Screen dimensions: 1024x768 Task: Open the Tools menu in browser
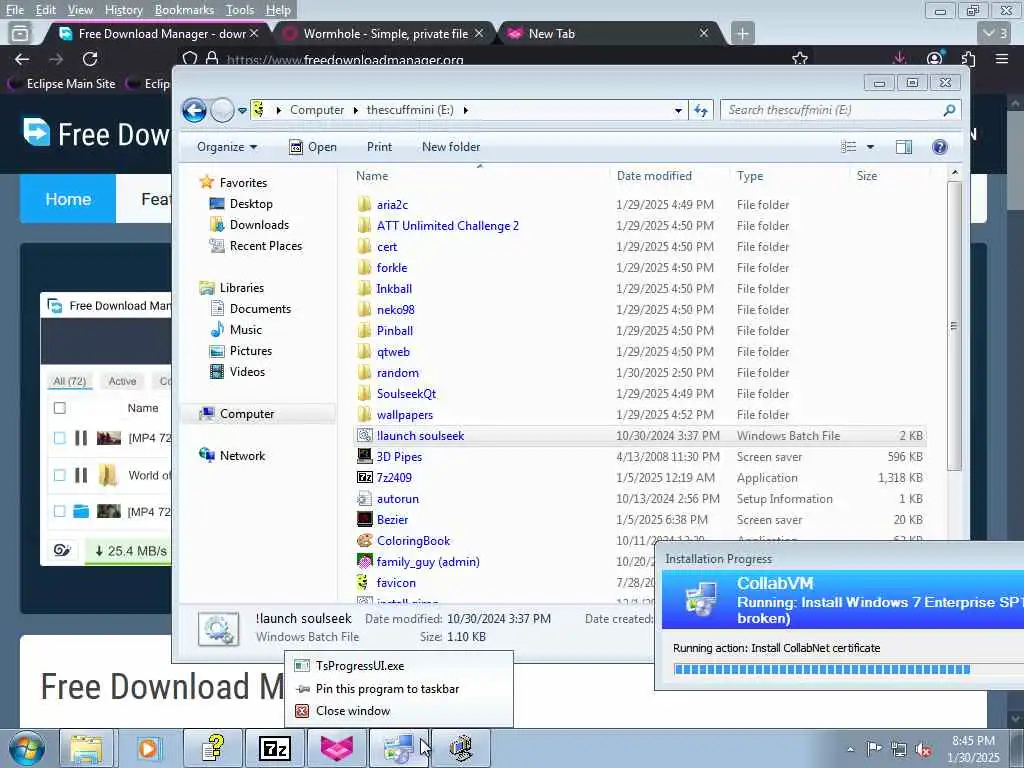[240, 10]
